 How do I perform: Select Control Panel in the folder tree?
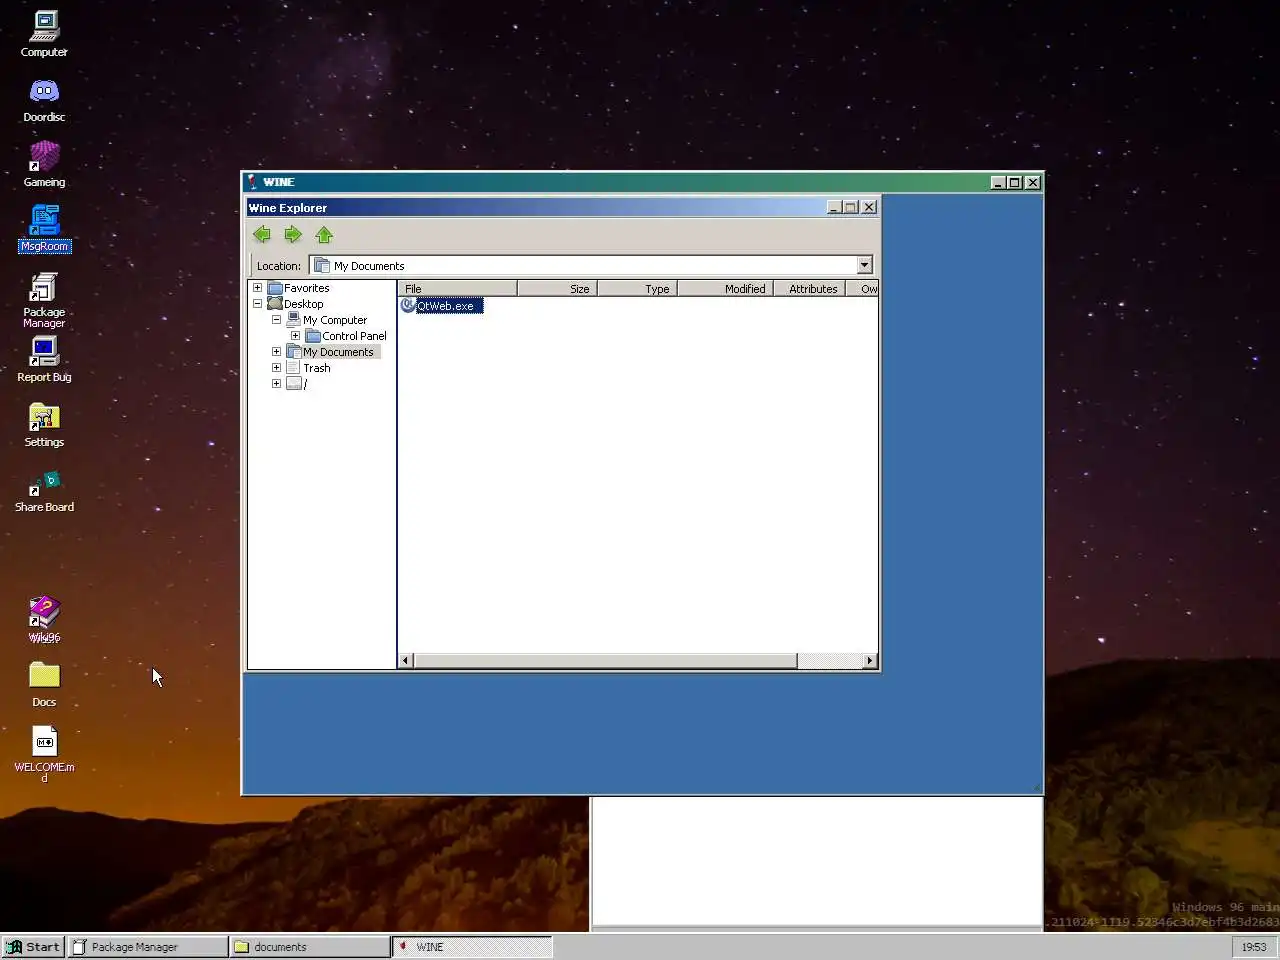353,336
